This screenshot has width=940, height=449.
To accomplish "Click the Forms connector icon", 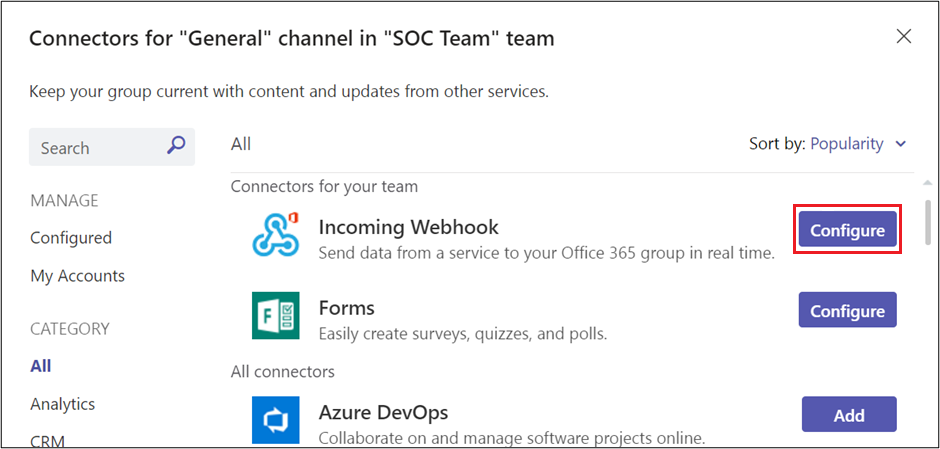I will click(x=275, y=316).
